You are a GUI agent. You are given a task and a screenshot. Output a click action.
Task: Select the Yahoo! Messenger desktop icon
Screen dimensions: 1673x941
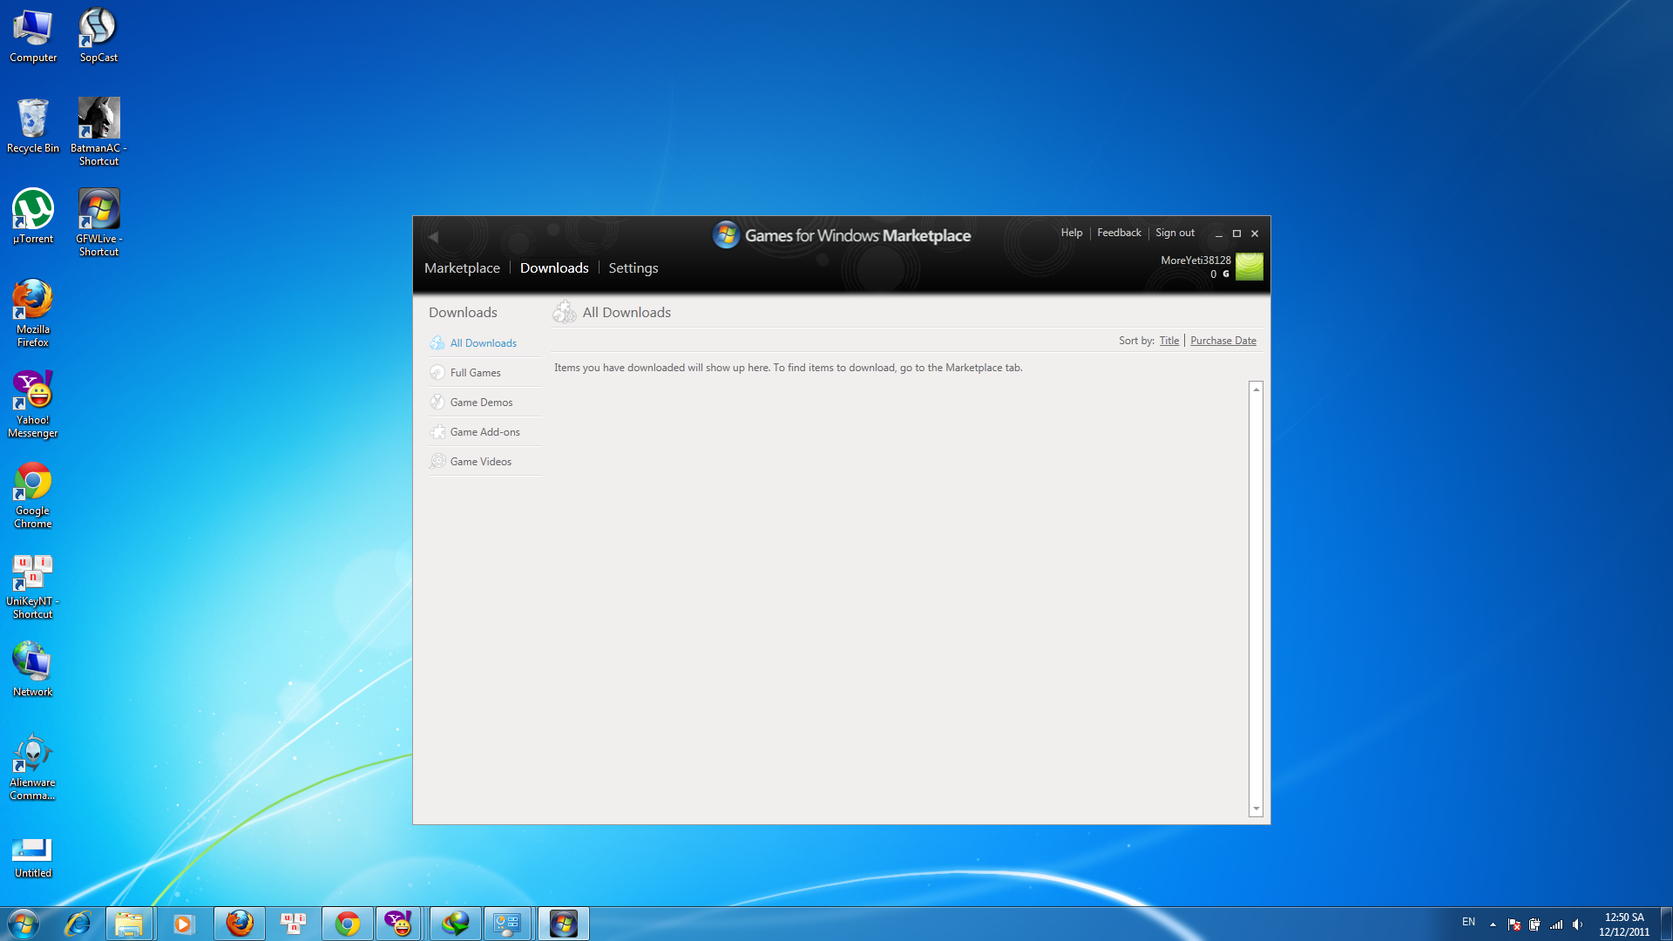tap(33, 404)
